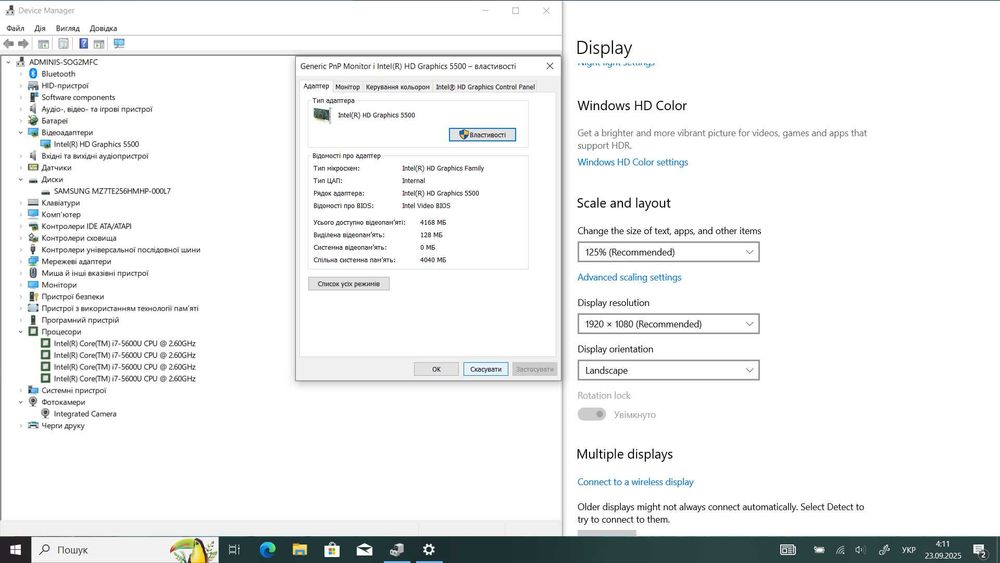Open the Файл menu
Screen dimensions: 1000x563
point(15,28)
